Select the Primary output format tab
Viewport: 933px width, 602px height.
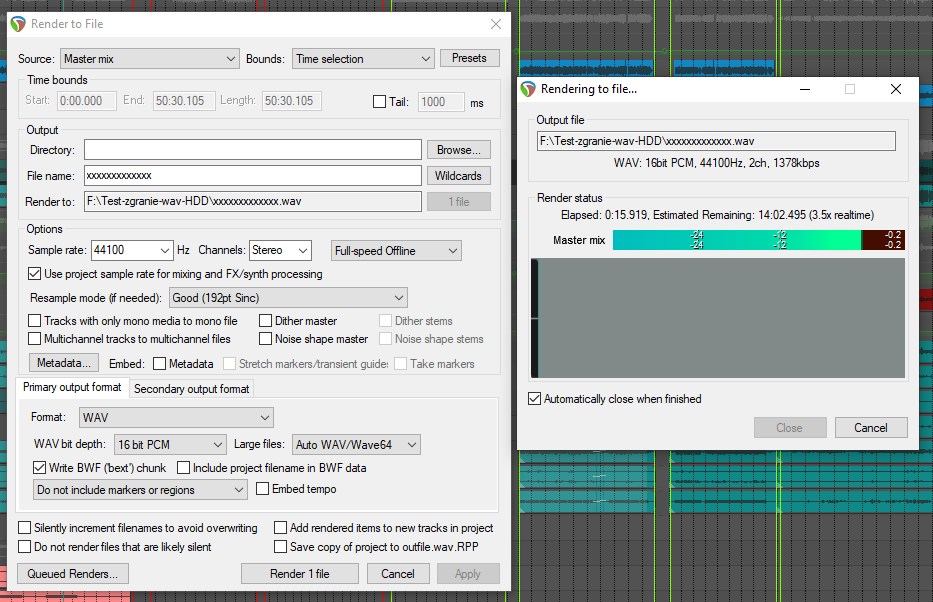[72, 387]
